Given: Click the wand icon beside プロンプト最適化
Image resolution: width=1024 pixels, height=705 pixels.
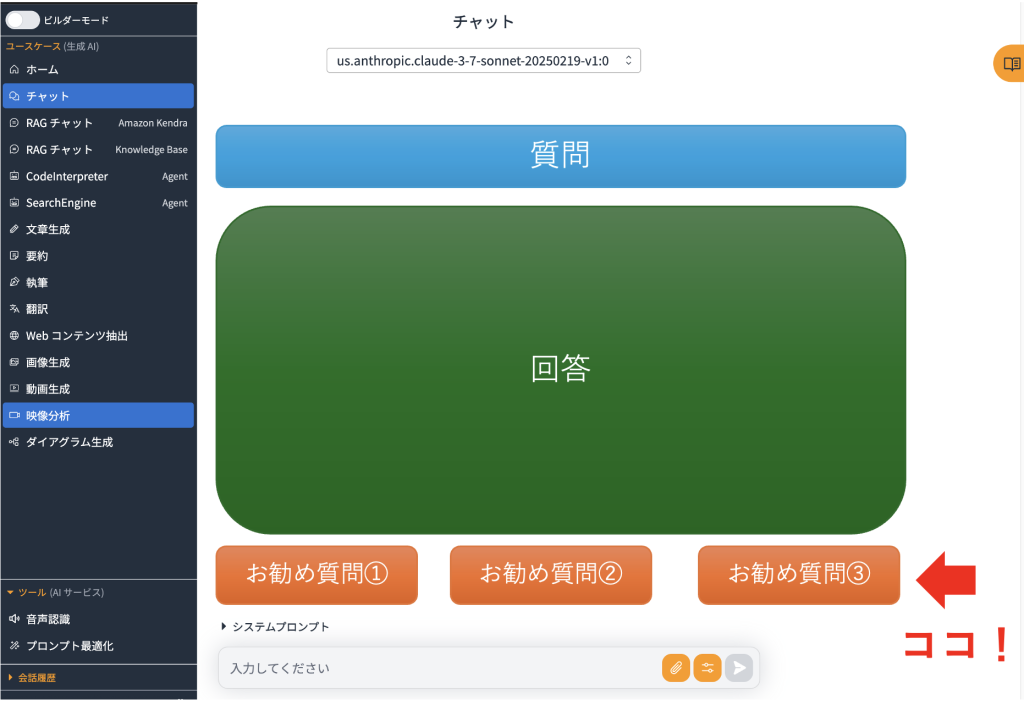Looking at the screenshot, I should click(x=14, y=646).
